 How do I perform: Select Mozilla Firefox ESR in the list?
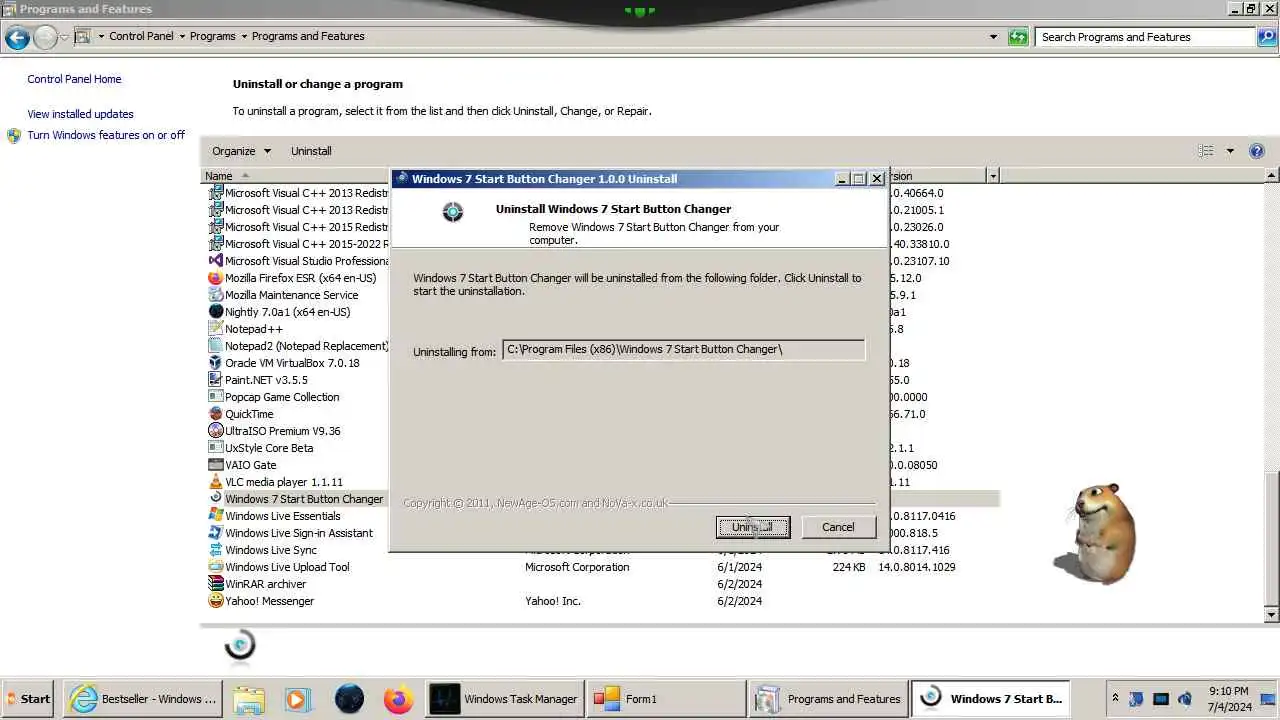300,278
